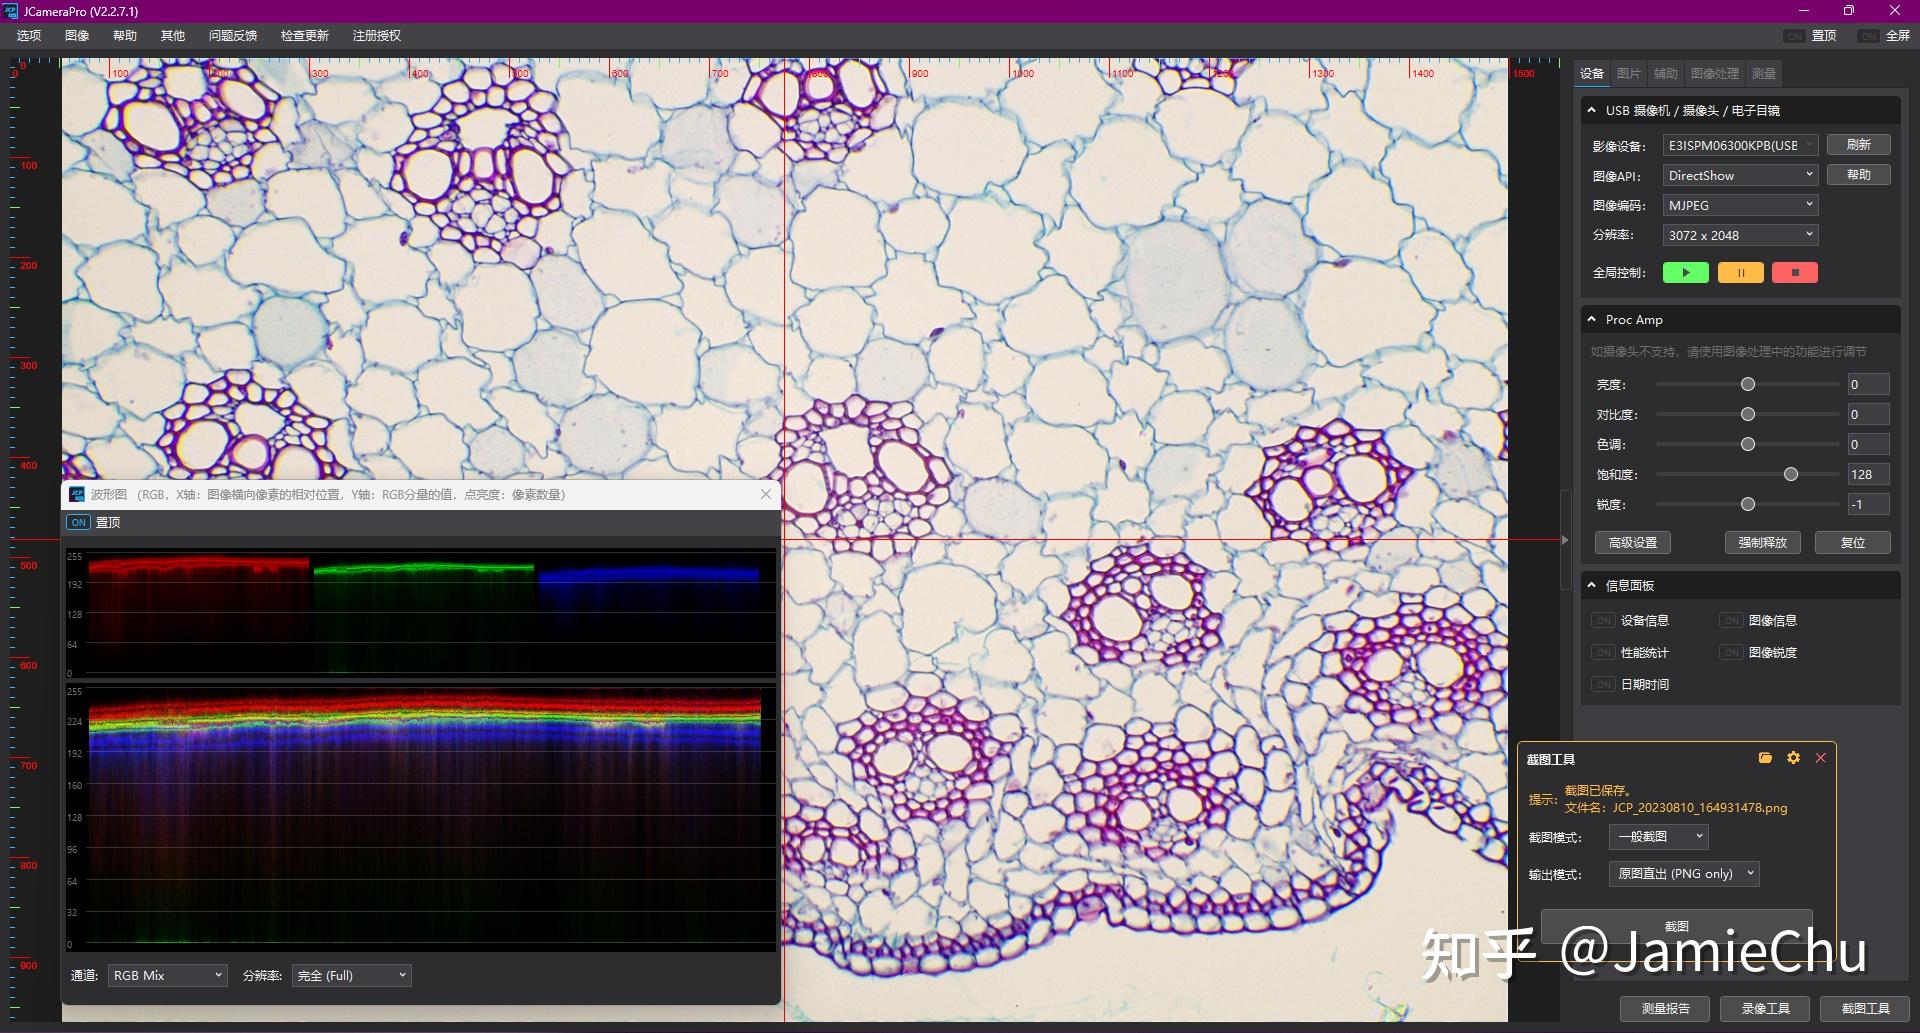Enable the 日期时间 toggle

pyautogui.click(x=1603, y=685)
